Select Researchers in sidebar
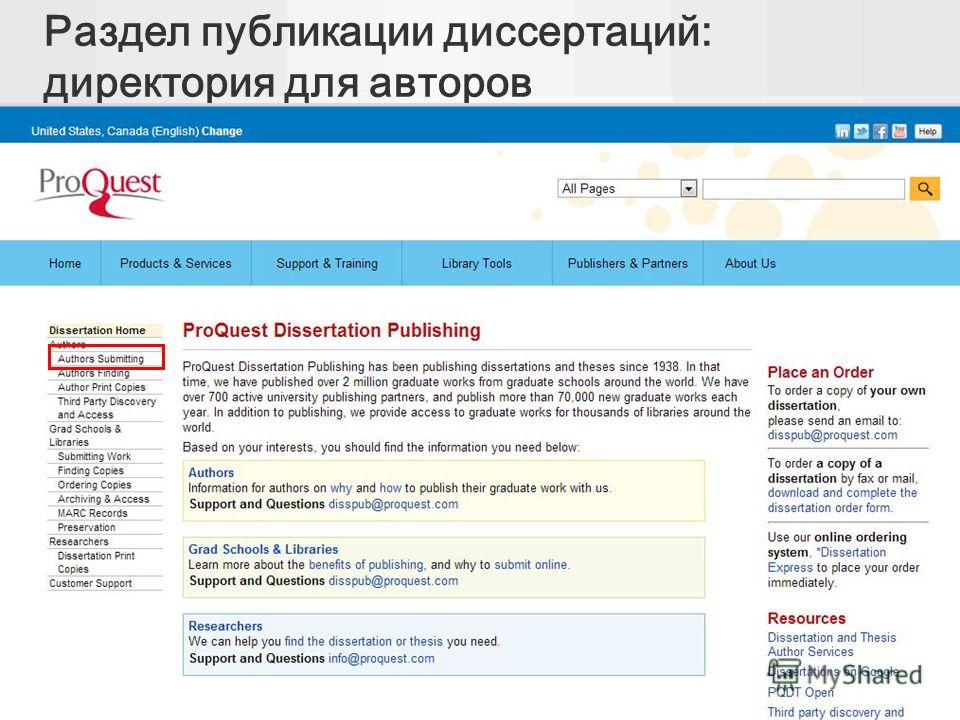960x720 pixels. coord(79,541)
